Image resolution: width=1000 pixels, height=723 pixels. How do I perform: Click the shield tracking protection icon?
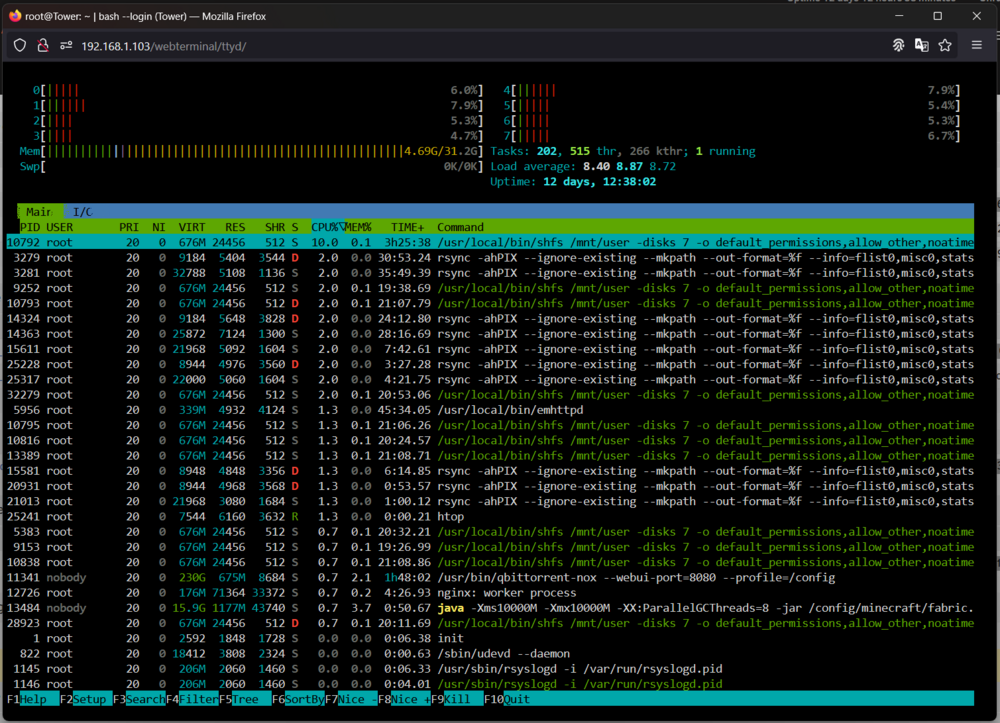(x=20, y=46)
